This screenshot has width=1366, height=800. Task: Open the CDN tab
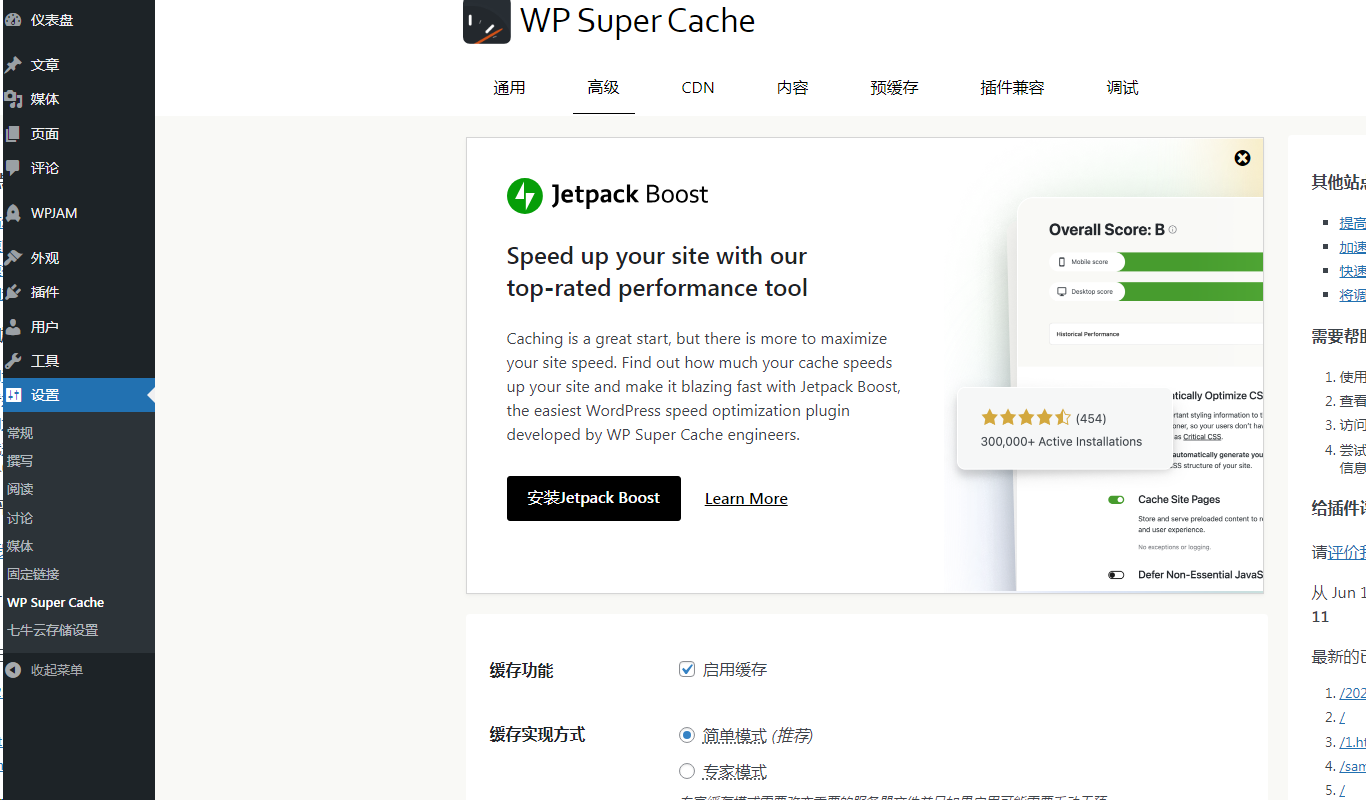tap(698, 88)
